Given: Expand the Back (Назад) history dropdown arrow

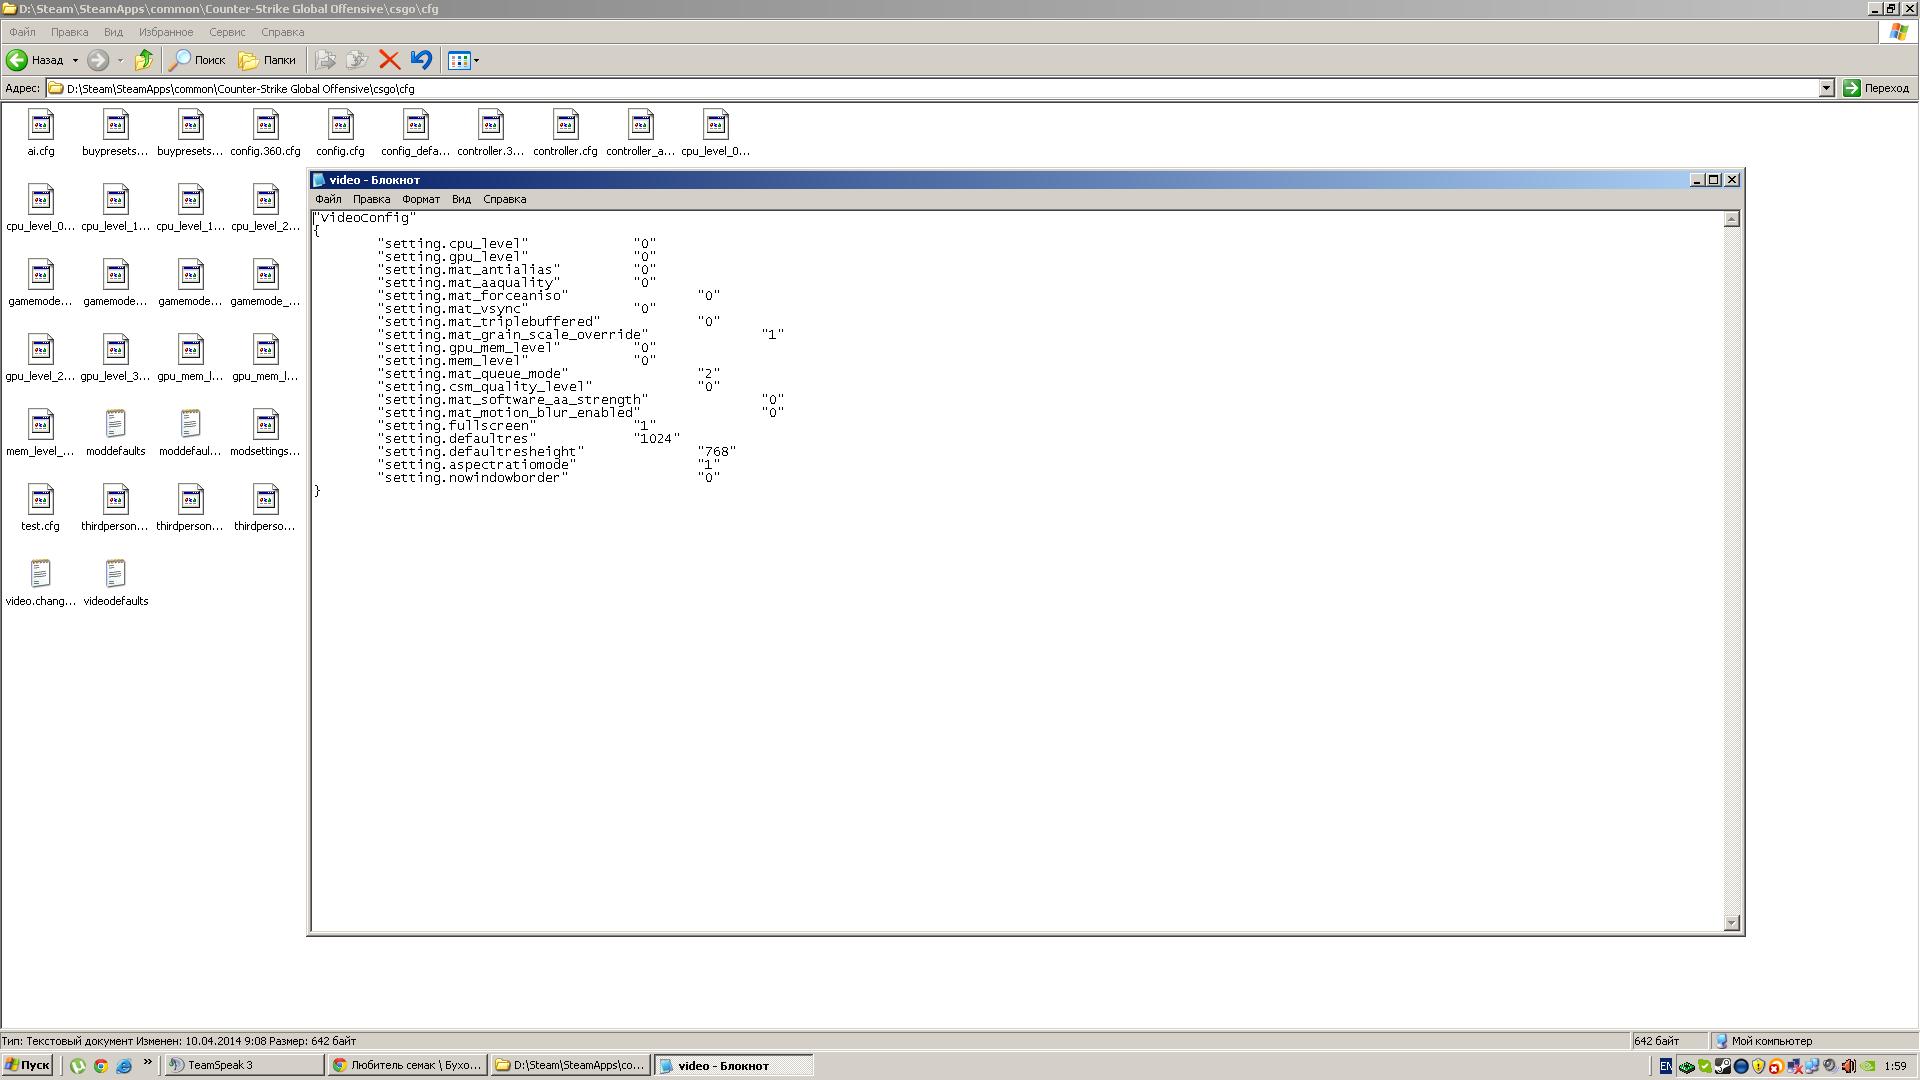Looking at the screenshot, I should pyautogui.click(x=75, y=60).
